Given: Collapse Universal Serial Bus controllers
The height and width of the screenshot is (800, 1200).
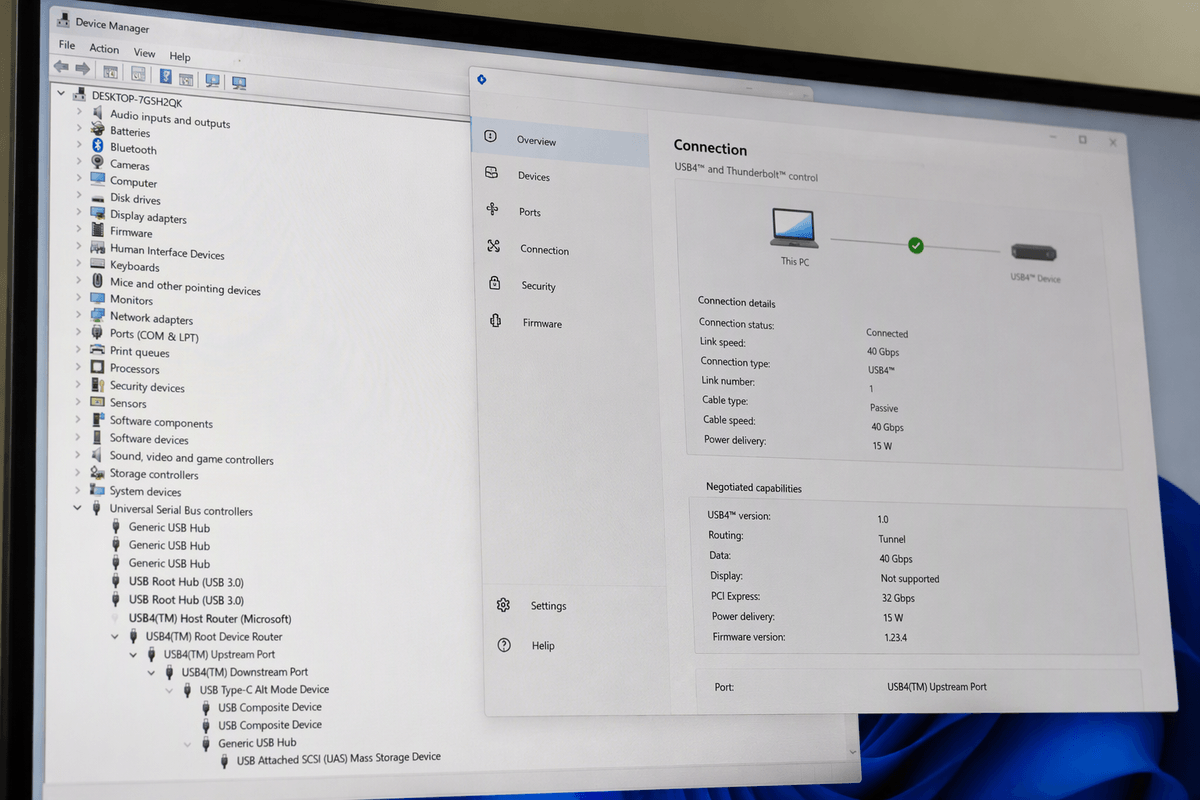Looking at the screenshot, I should pos(78,507).
